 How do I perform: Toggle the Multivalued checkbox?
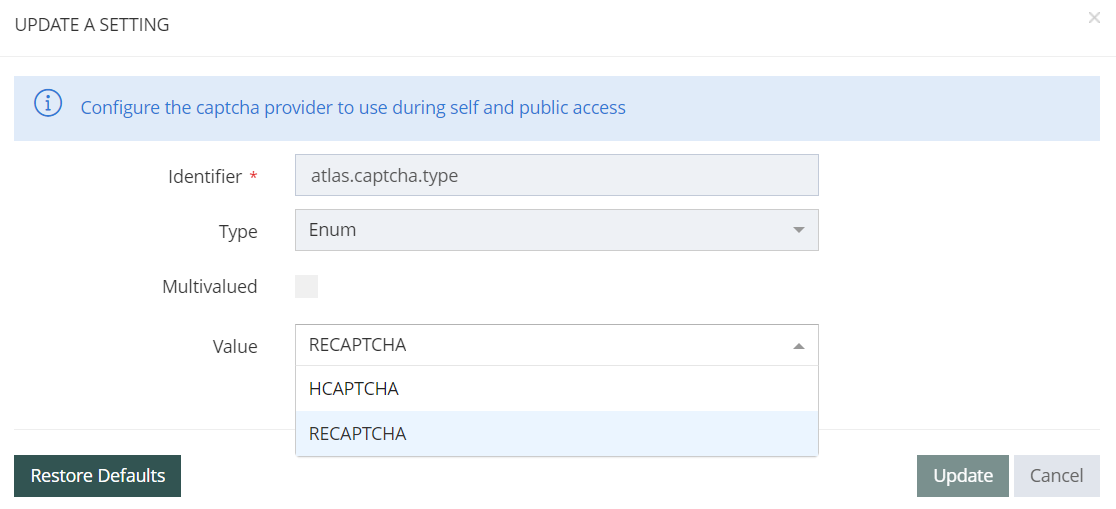pyautogui.click(x=307, y=287)
